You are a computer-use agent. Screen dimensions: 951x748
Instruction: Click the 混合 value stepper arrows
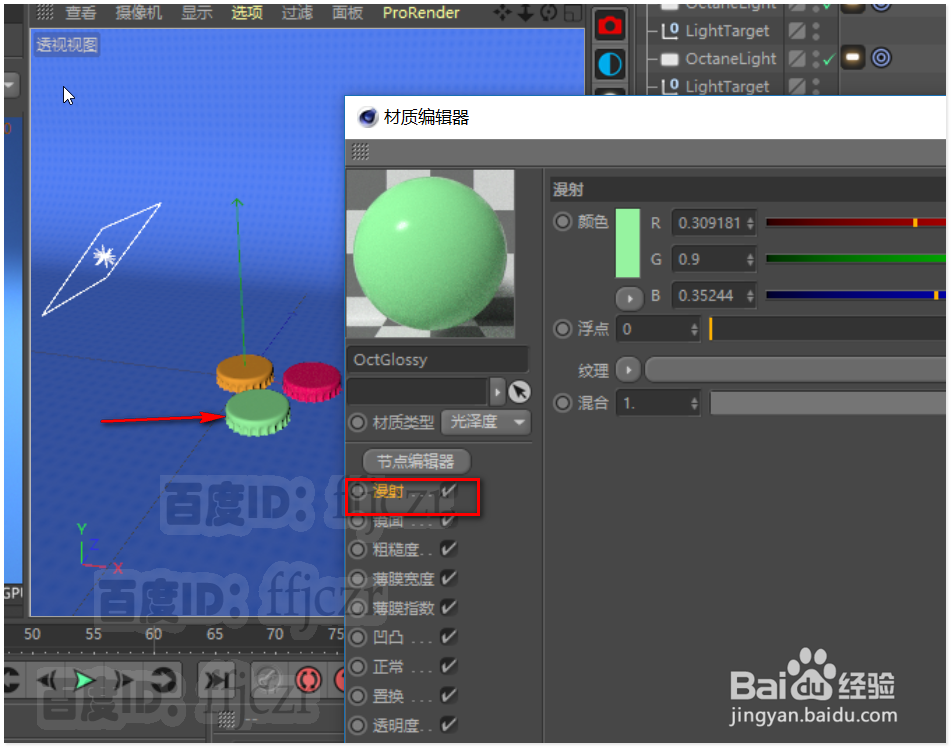click(x=694, y=403)
